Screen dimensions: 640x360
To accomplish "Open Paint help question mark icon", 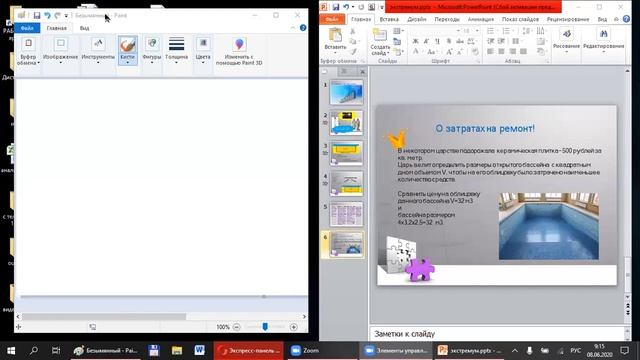I will [x=303, y=28].
